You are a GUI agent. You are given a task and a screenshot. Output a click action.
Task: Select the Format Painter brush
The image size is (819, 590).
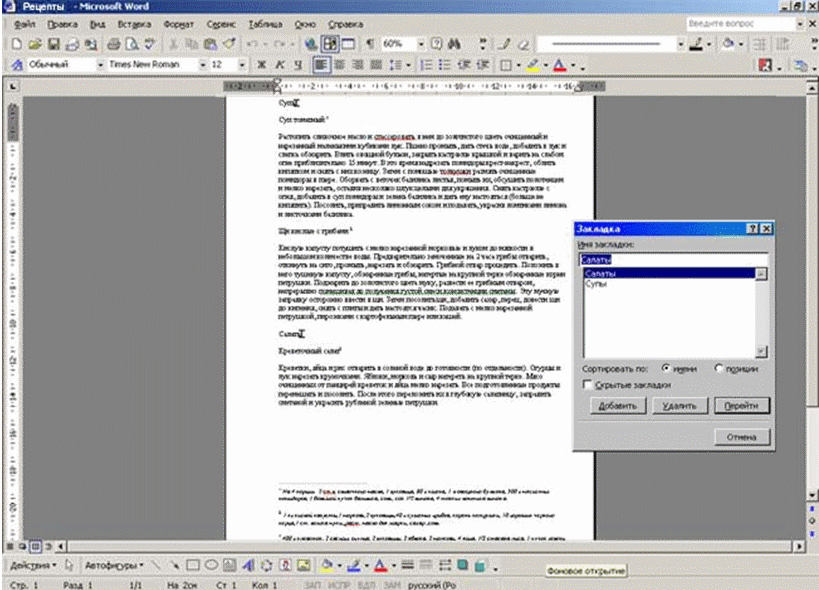229,44
